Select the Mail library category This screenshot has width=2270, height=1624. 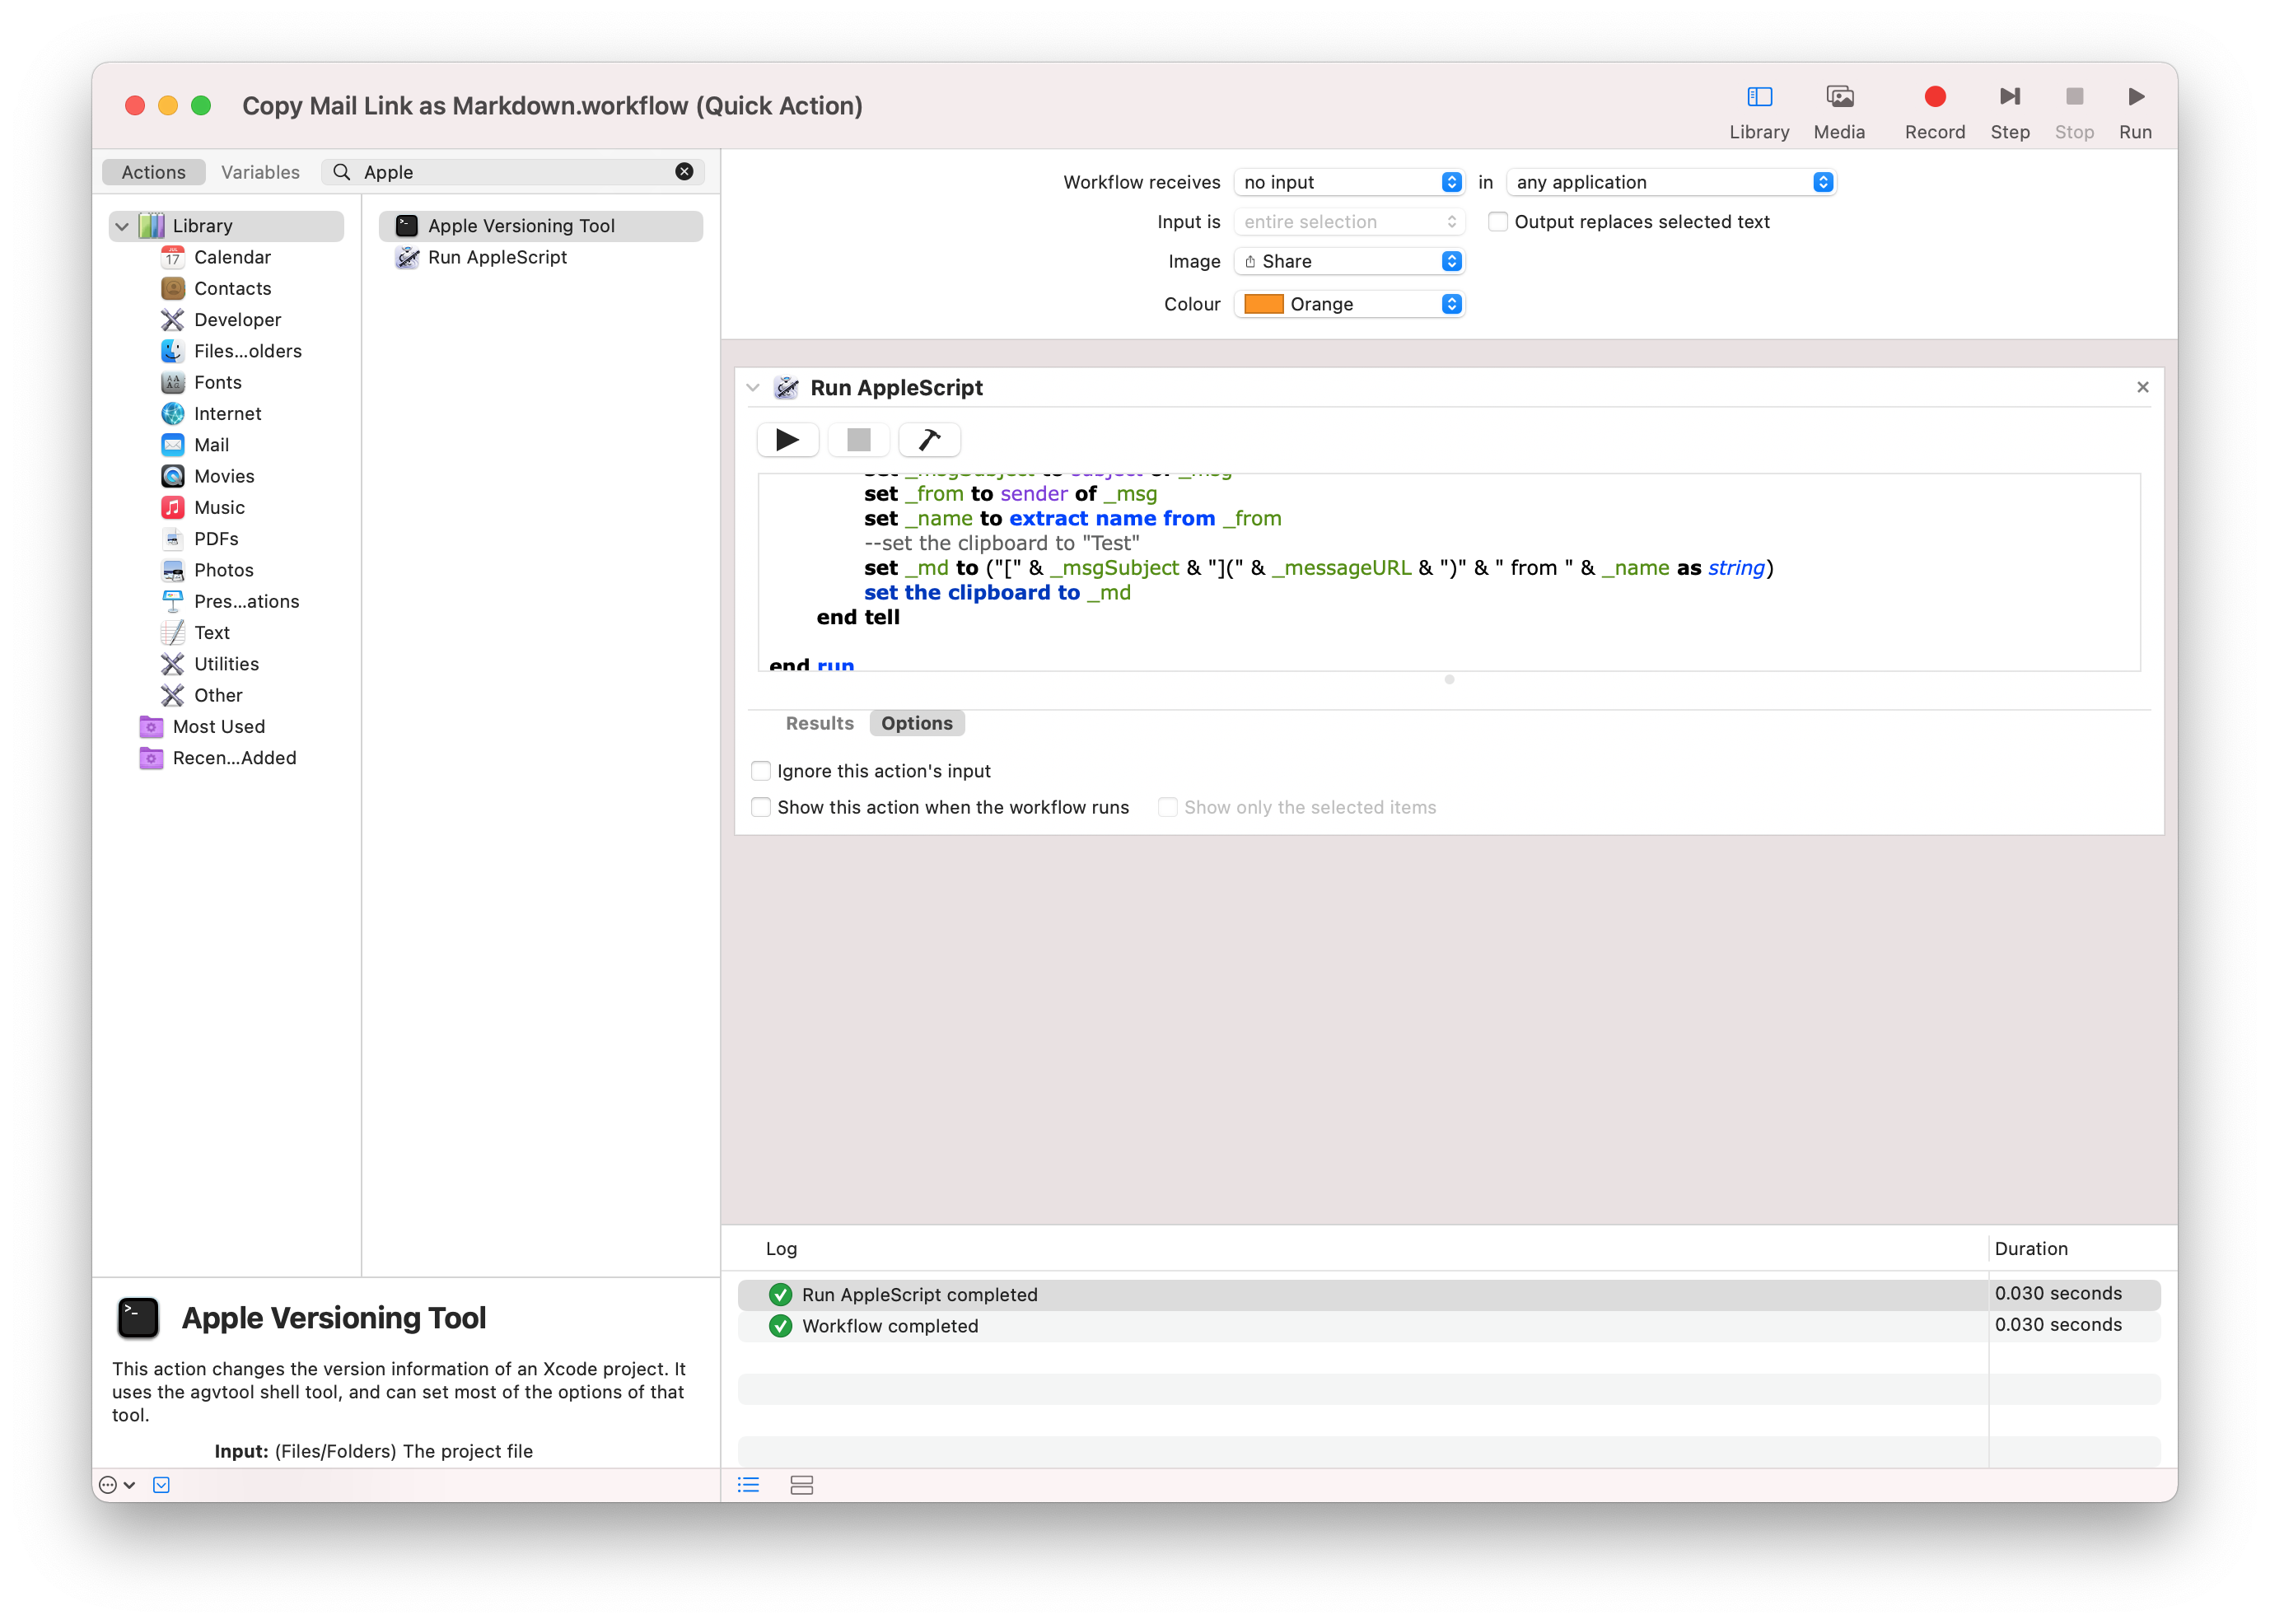(x=211, y=445)
